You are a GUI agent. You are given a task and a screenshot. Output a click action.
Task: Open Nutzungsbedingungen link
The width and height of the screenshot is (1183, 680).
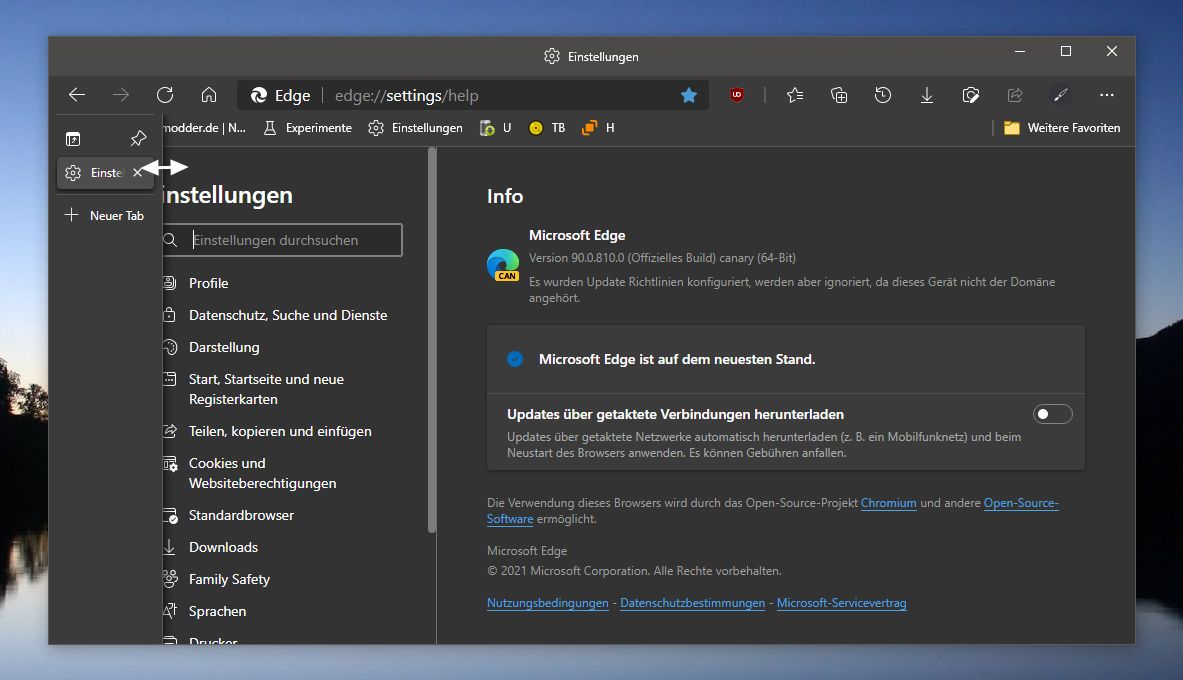tap(548, 603)
